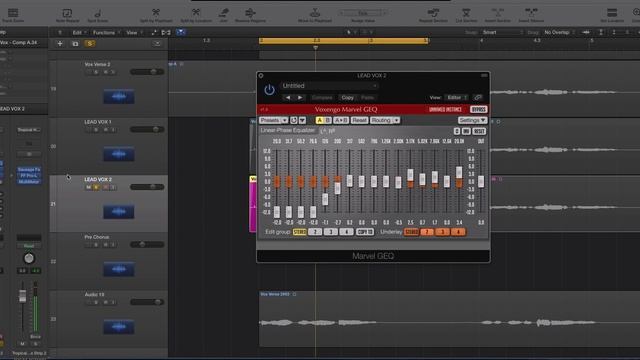Open the Routing dropdown in Marvel GEQ
Viewport: 640px width, 360px height.
point(385,120)
